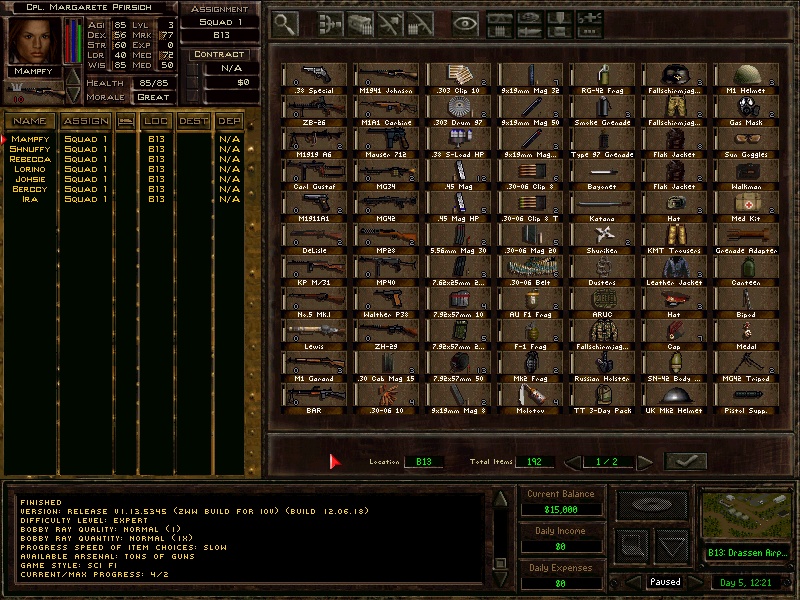Select the M1 Garand rifle
Screen dimensions: 800x600
(314, 367)
